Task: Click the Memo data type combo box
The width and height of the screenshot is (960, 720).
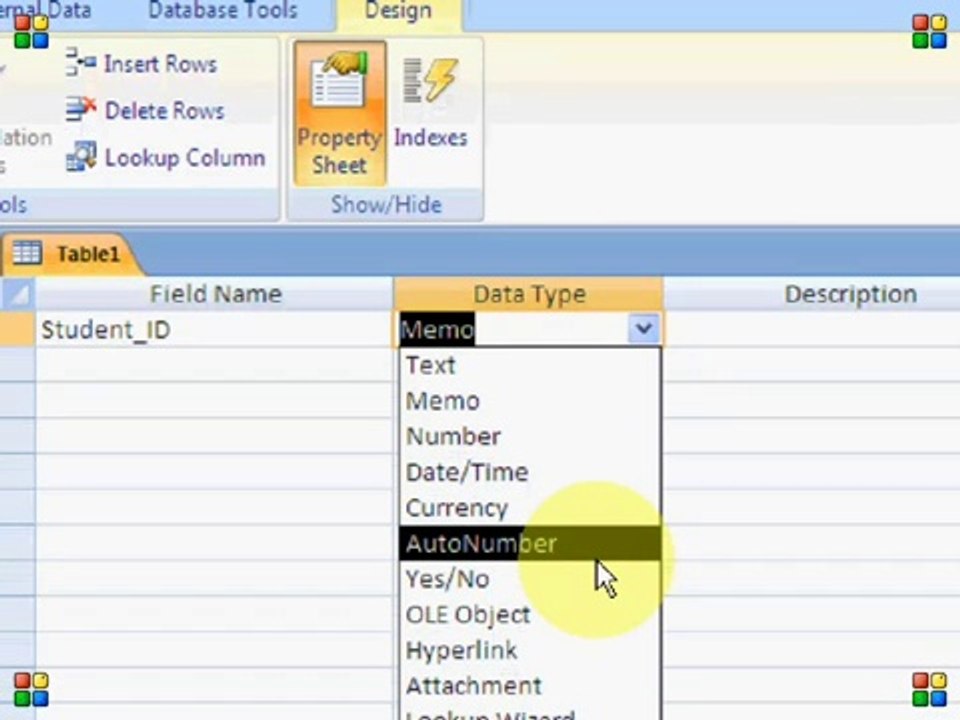Action: click(528, 329)
